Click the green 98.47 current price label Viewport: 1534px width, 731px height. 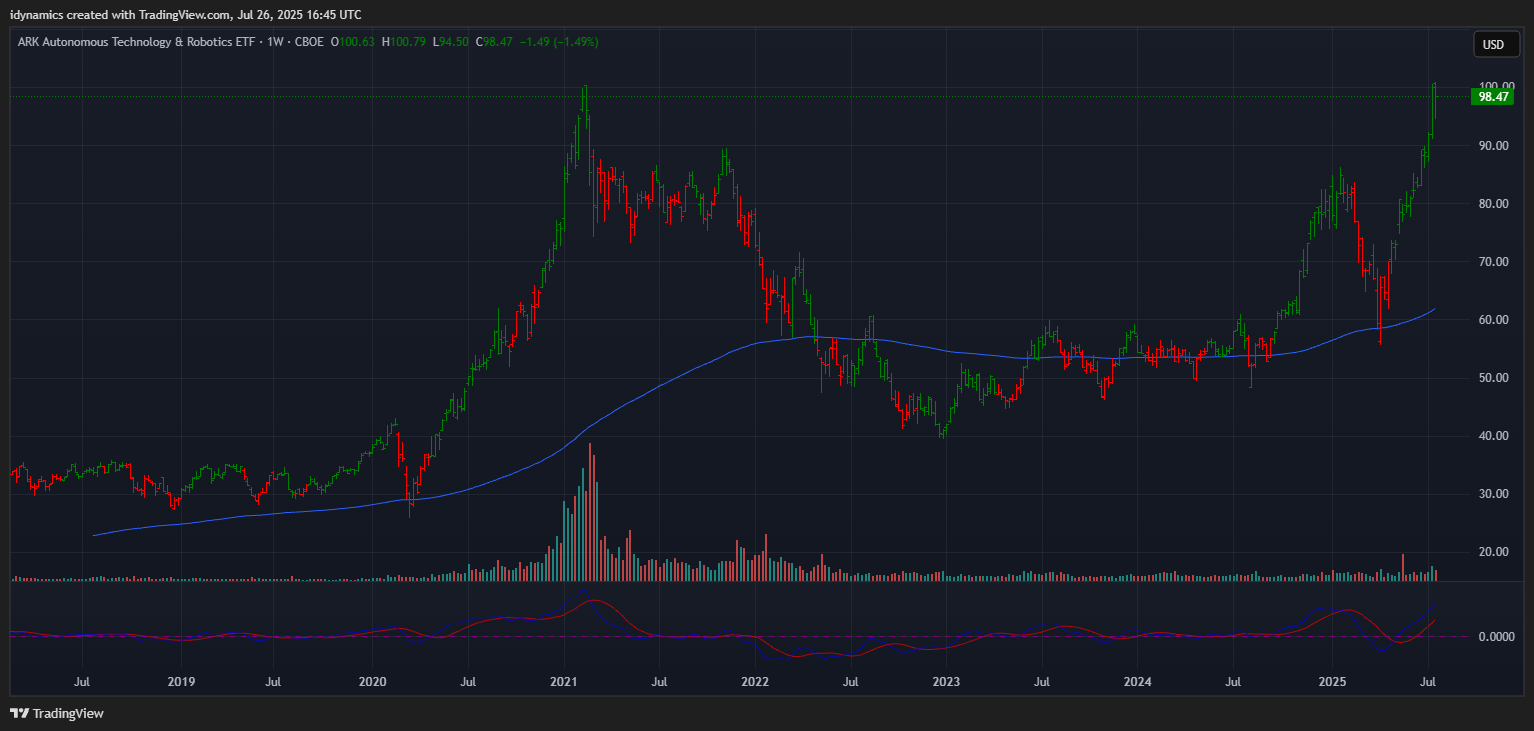tap(1493, 97)
